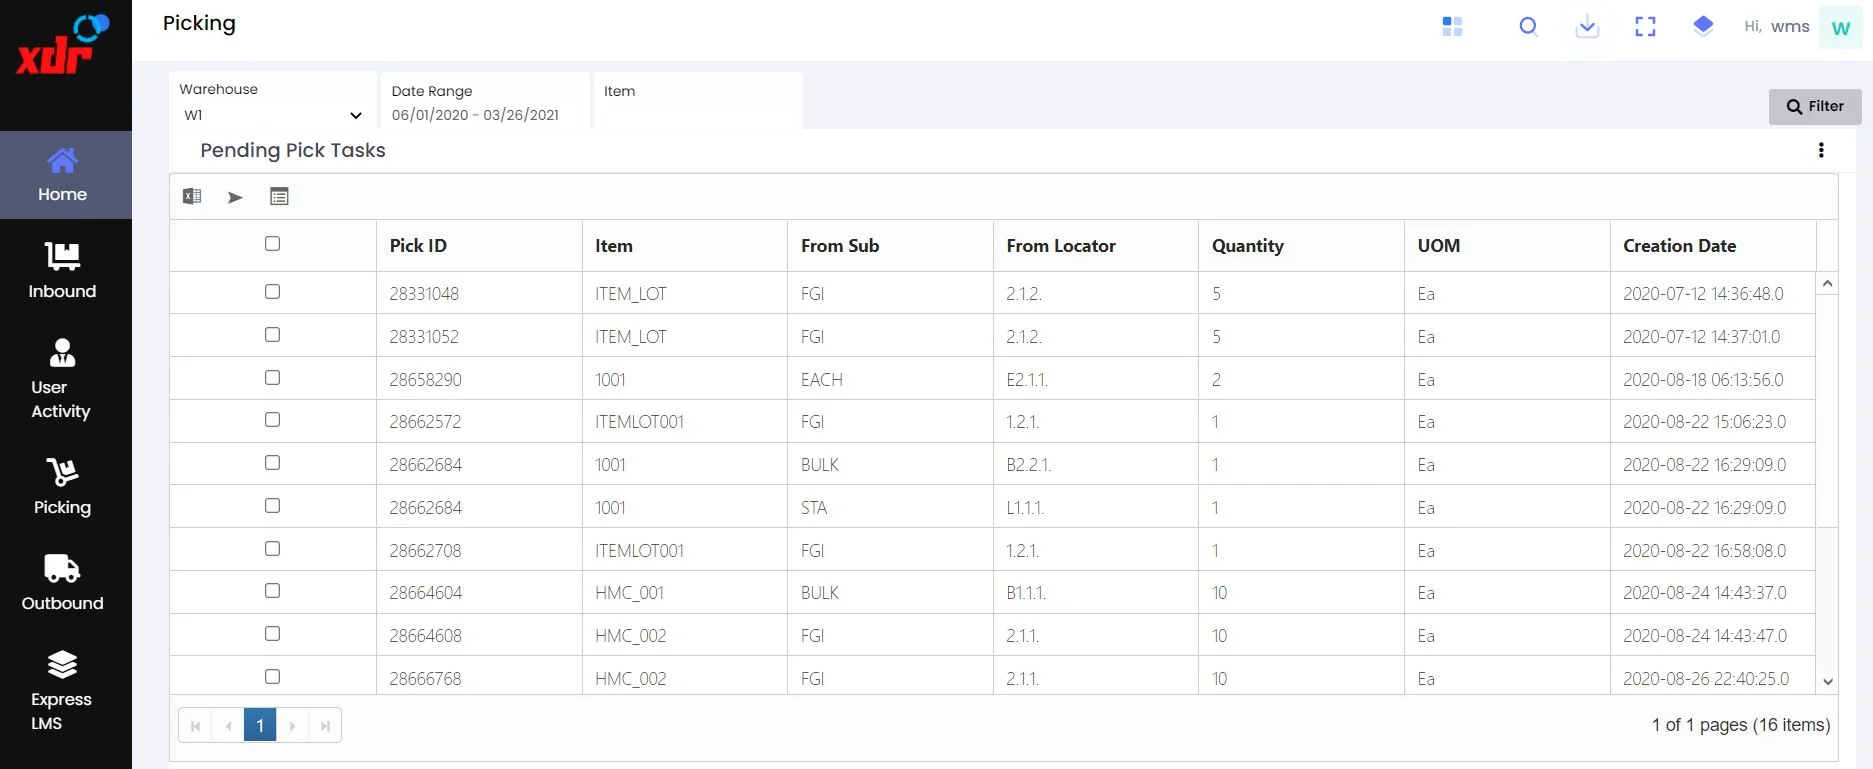
Task: Click the blue layers icon in the header
Action: click(x=1703, y=26)
